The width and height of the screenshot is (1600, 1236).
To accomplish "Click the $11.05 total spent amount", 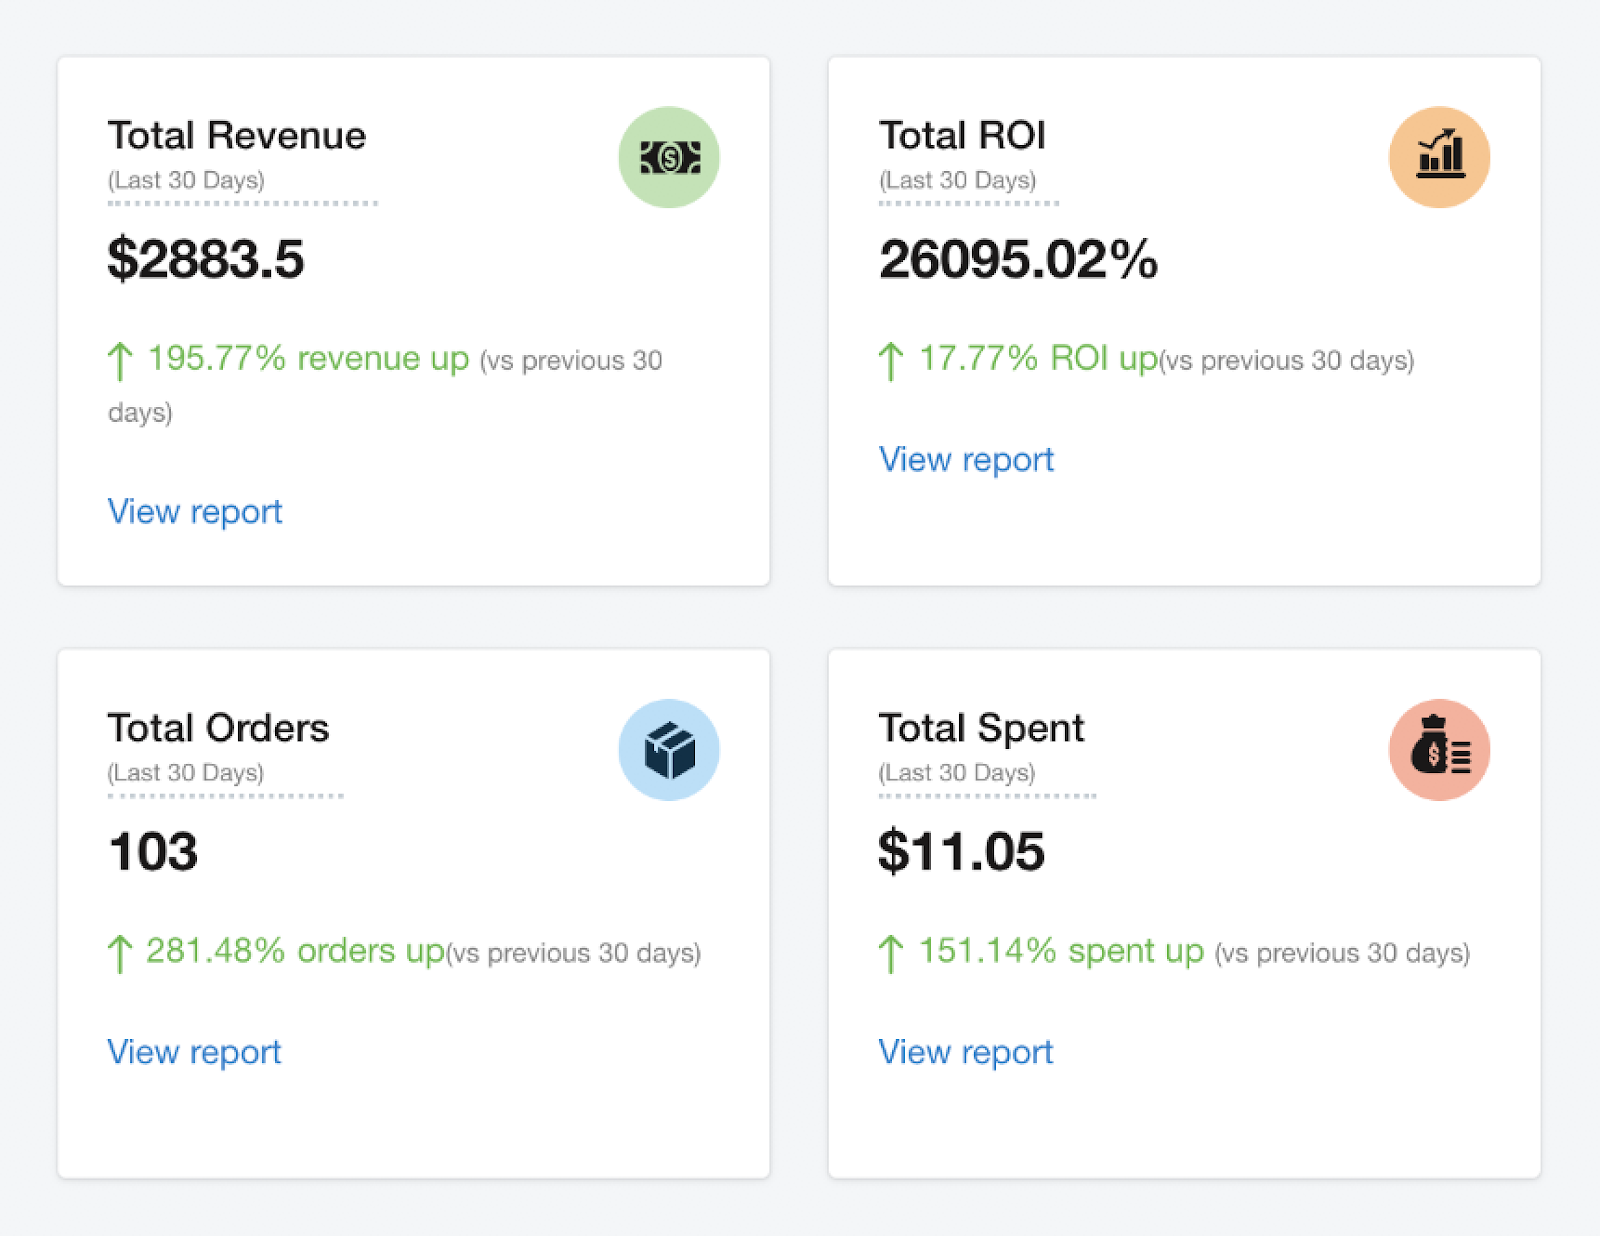I will point(961,852).
